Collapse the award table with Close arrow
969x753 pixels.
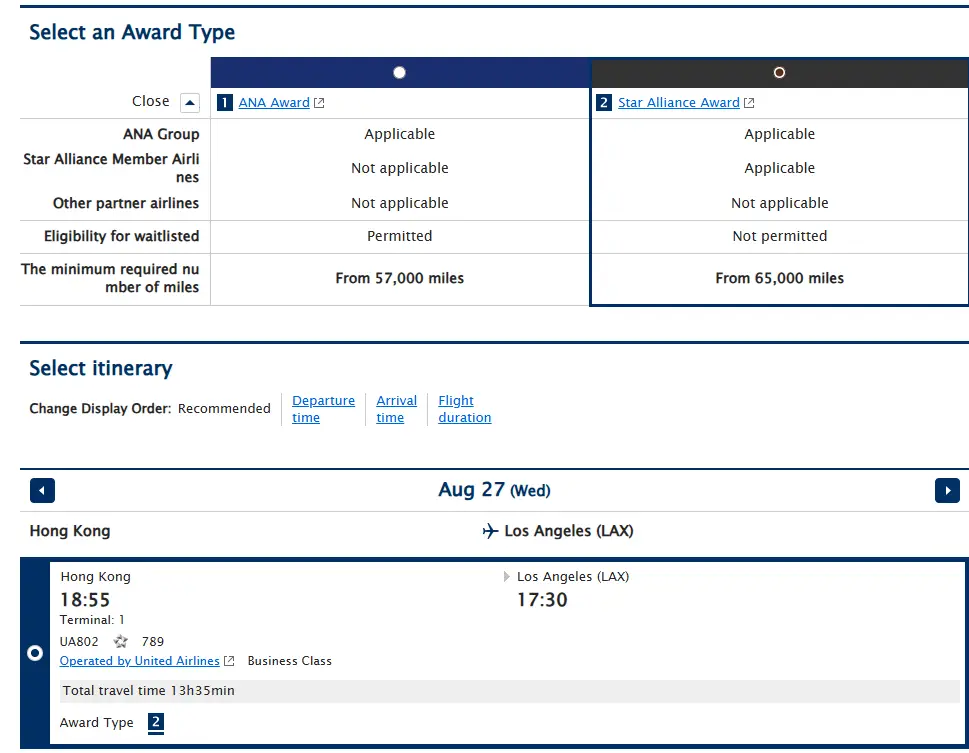(x=190, y=102)
